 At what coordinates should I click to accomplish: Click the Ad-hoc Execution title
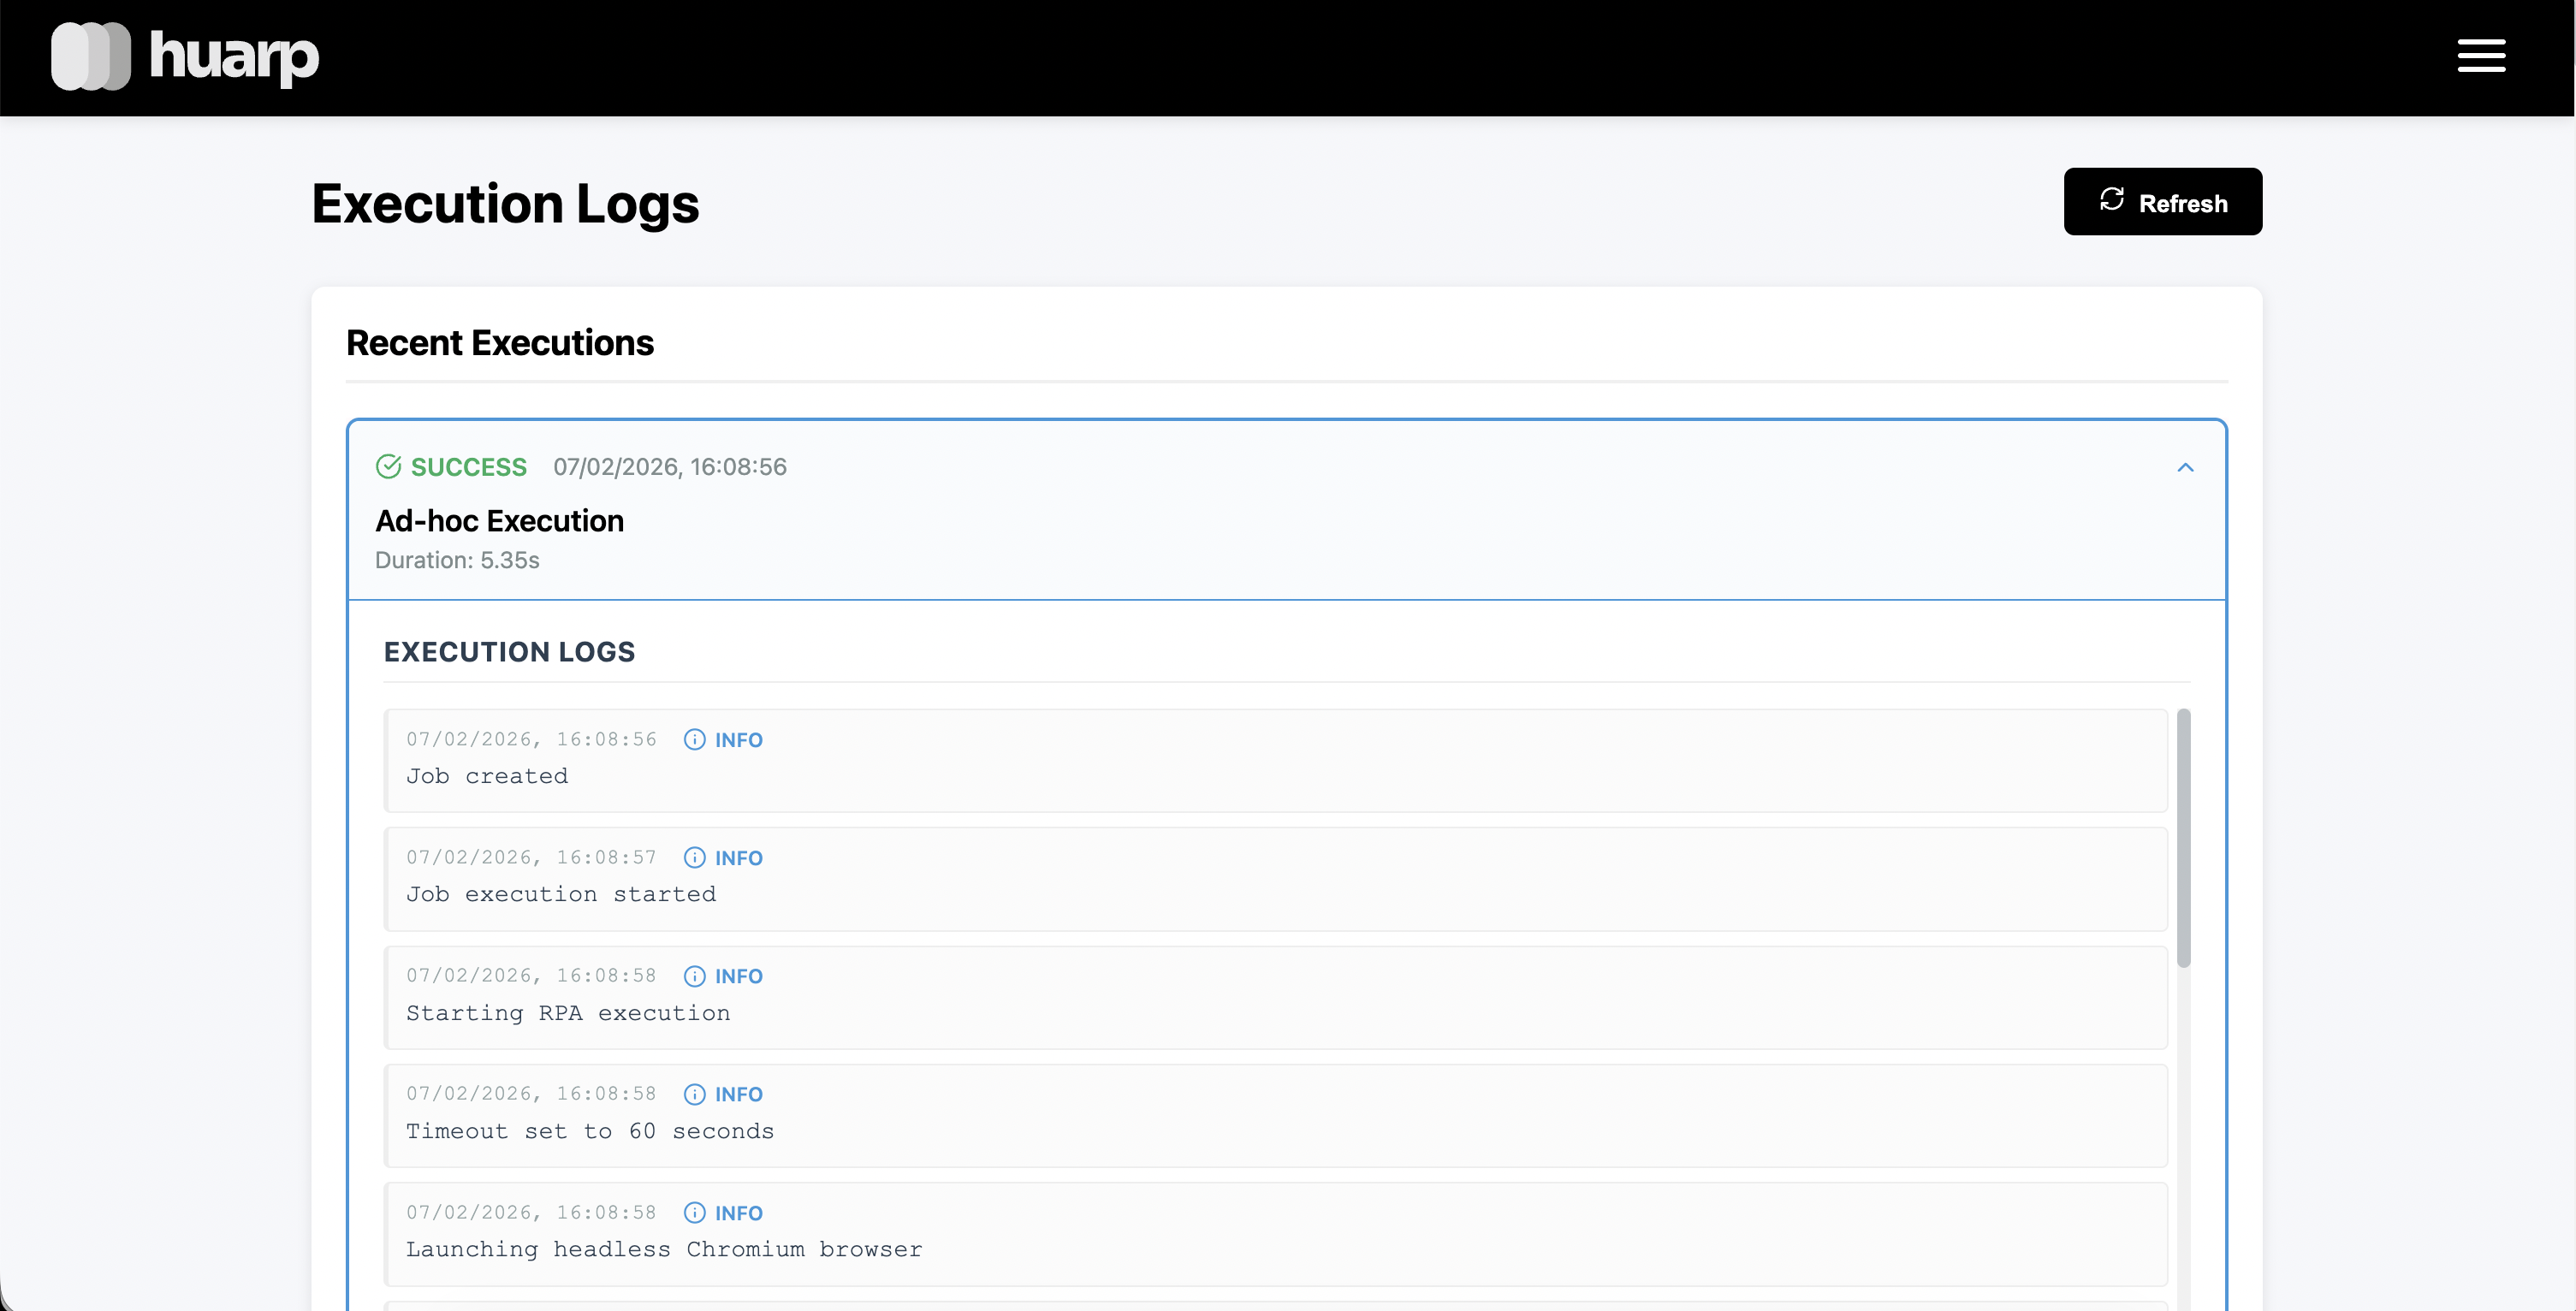pos(499,521)
